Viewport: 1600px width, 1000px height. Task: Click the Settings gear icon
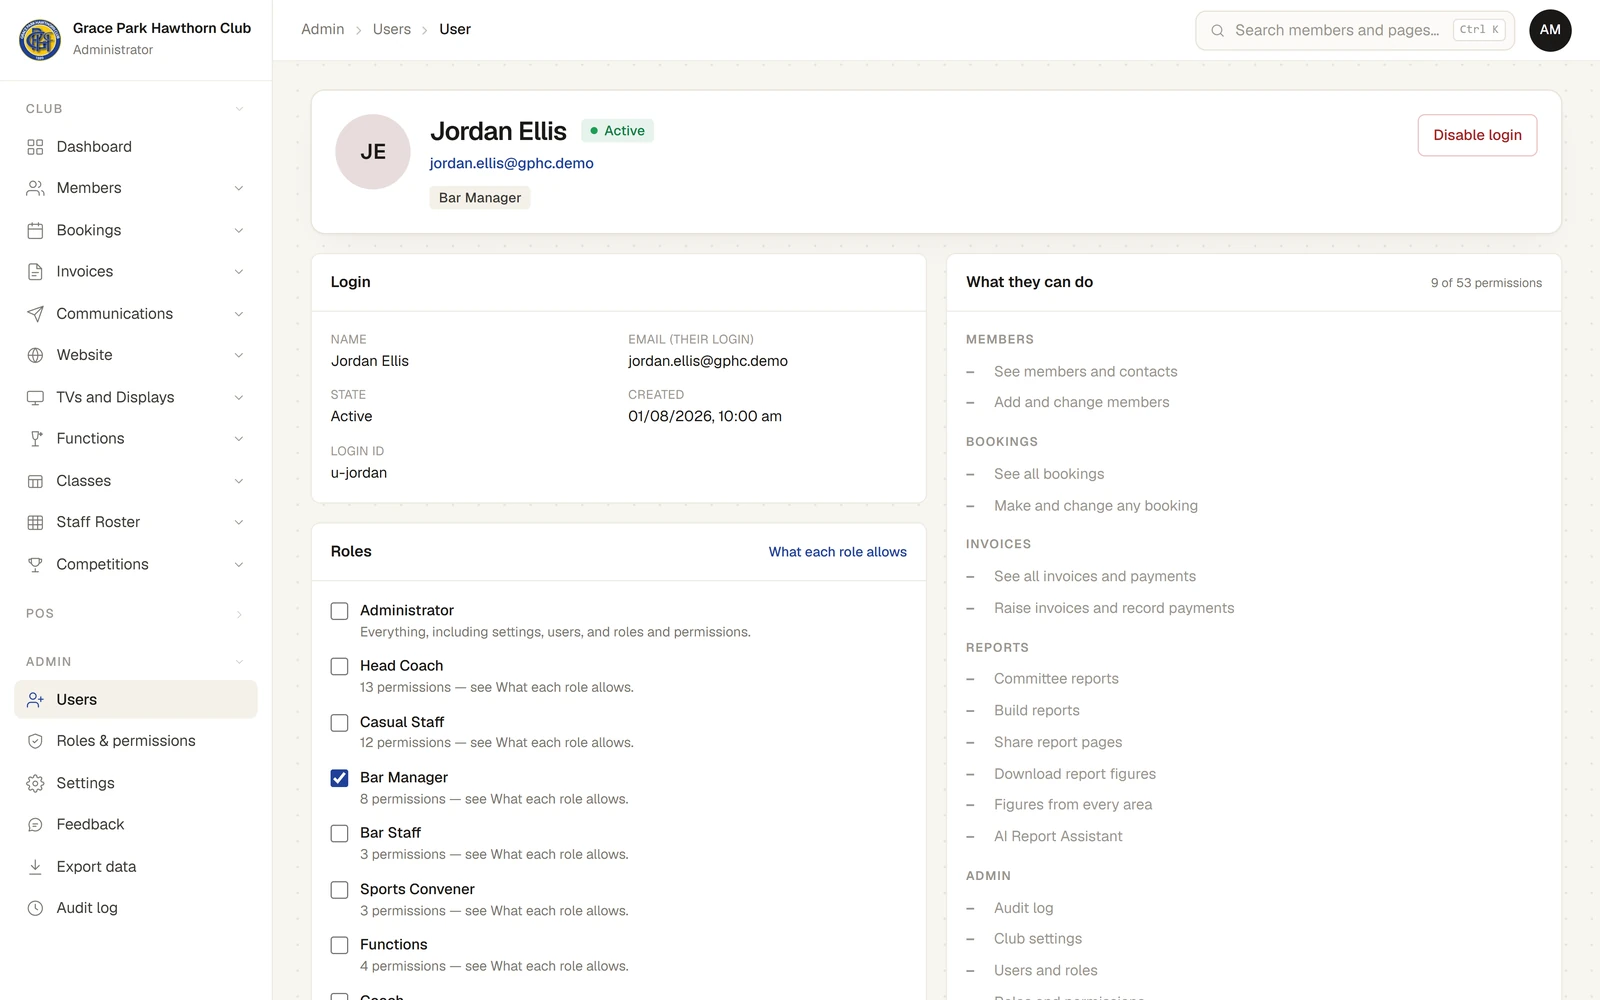[x=35, y=783]
